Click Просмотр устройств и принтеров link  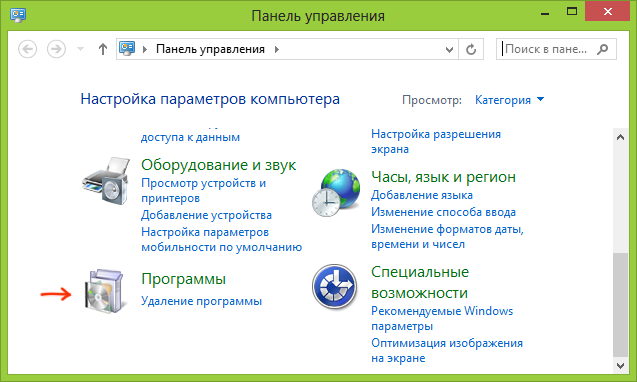(x=204, y=191)
